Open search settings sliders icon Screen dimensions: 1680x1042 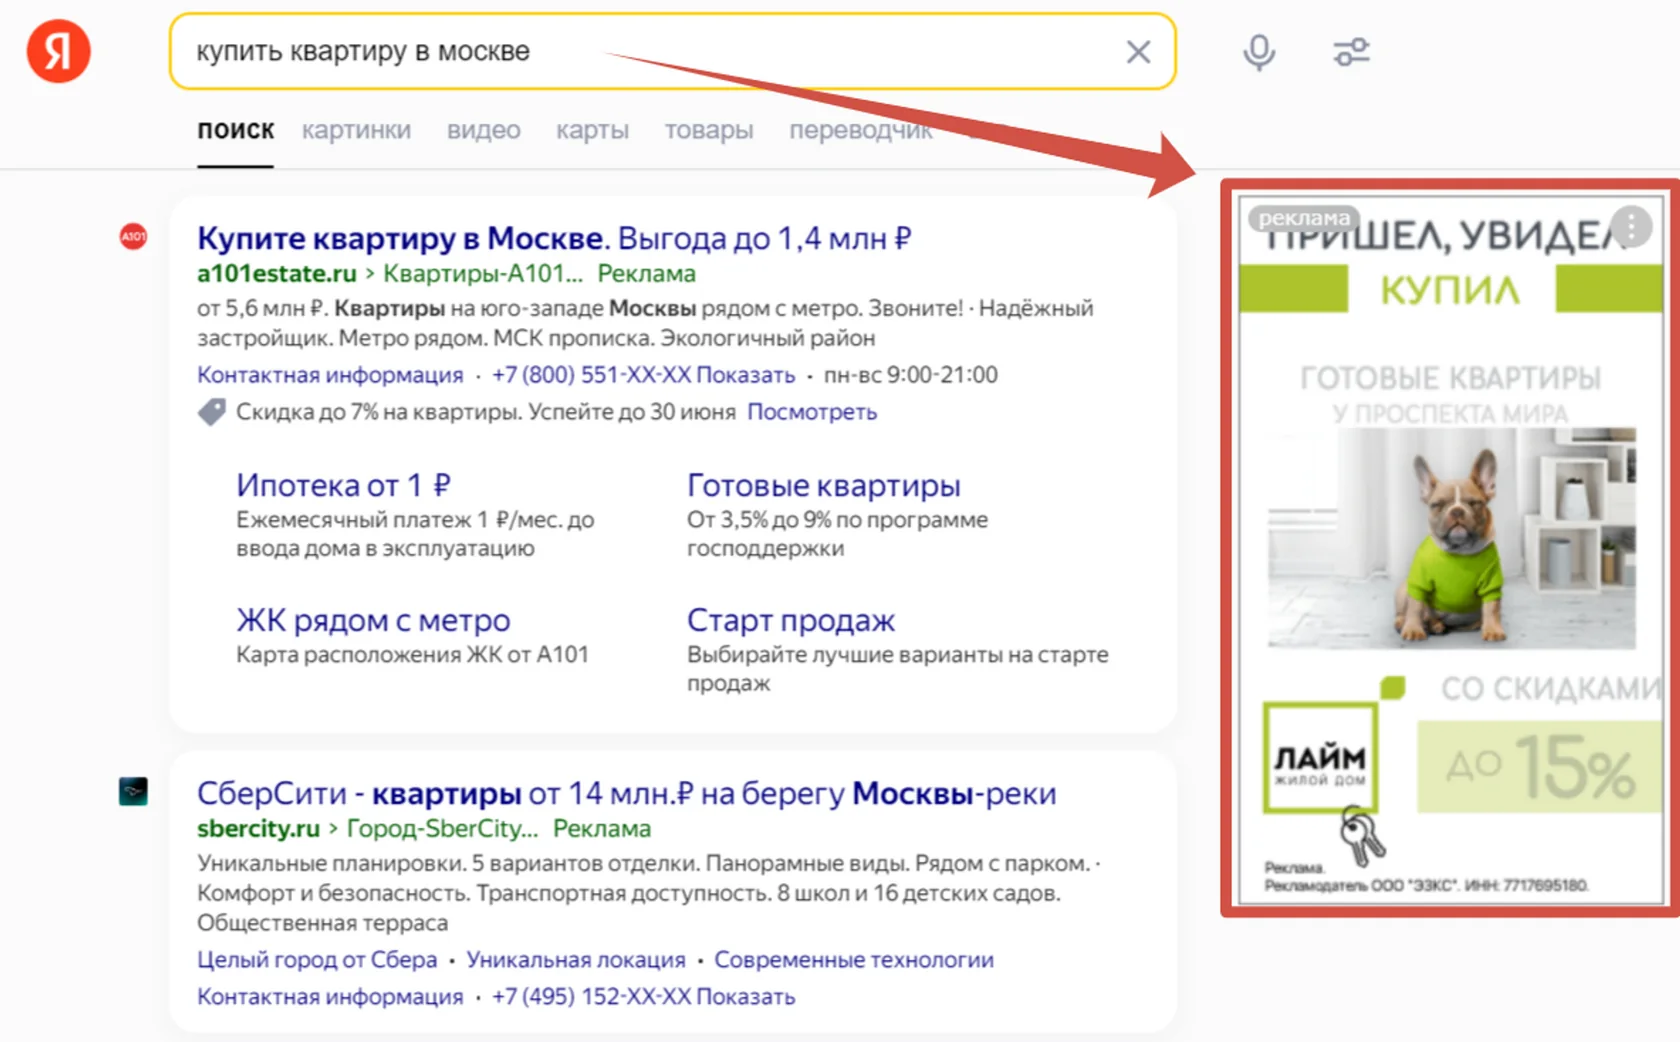(x=1351, y=52)
